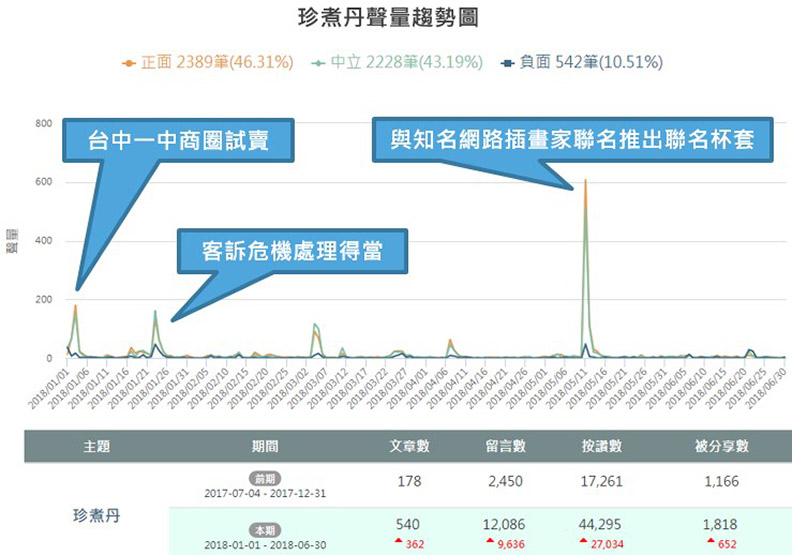
Task: Click the 台中一中商圈試賣 callout box
Action: coord(180,140)
